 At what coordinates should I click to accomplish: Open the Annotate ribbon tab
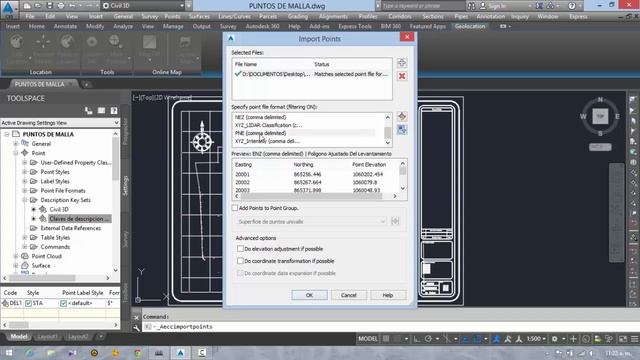point(65,26)
